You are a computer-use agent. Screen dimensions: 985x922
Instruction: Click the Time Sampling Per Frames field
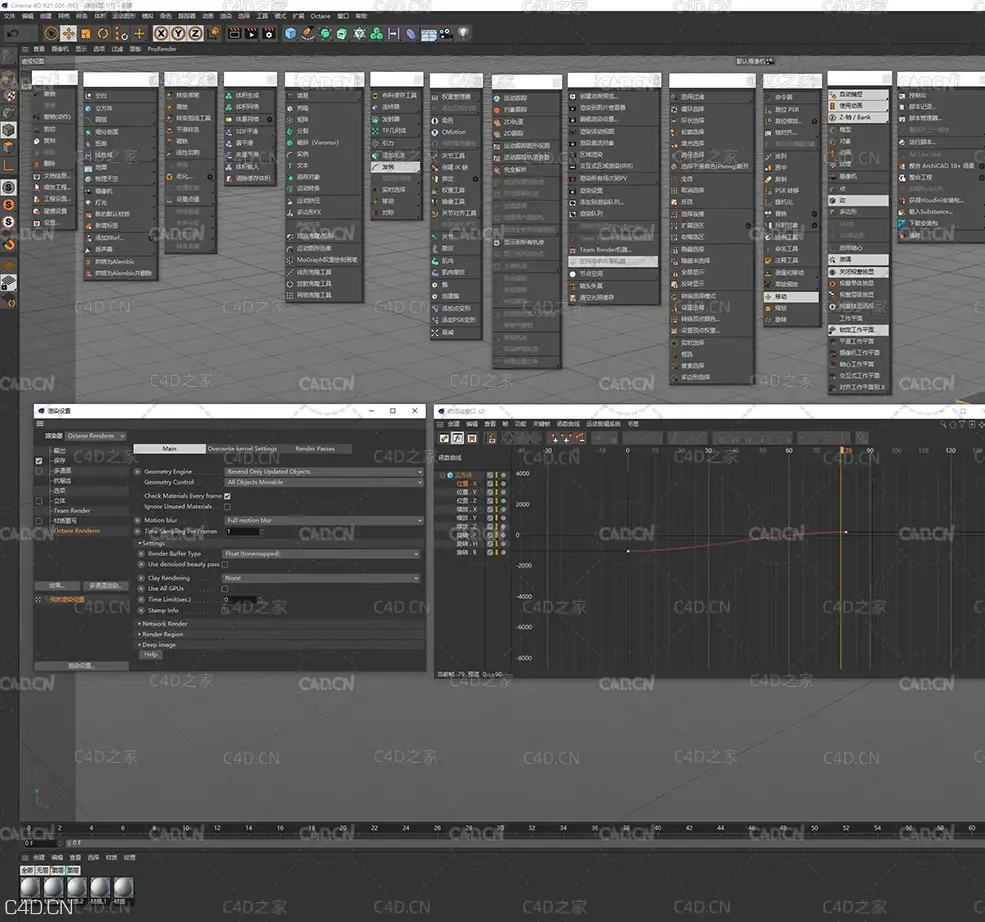coord(242,531)
